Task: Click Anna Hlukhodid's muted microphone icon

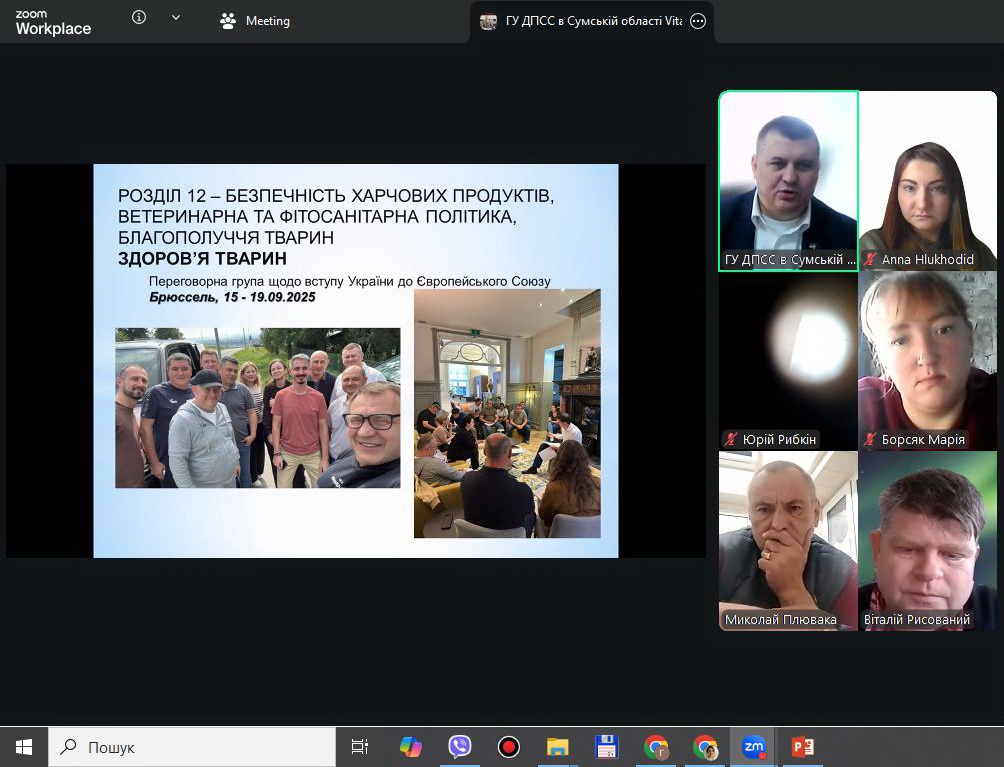Action: click(870, 260)
